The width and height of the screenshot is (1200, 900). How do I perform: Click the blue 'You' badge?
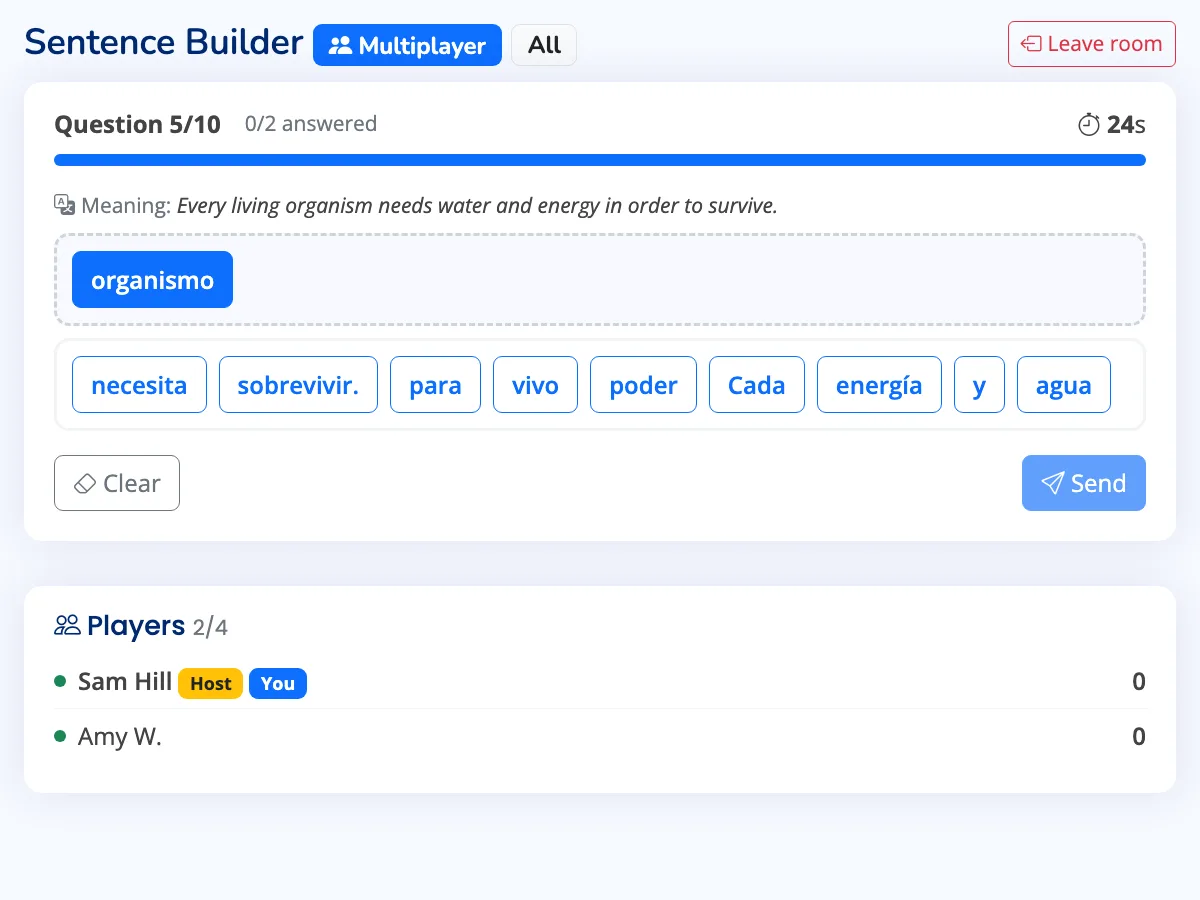coord(278,683)
